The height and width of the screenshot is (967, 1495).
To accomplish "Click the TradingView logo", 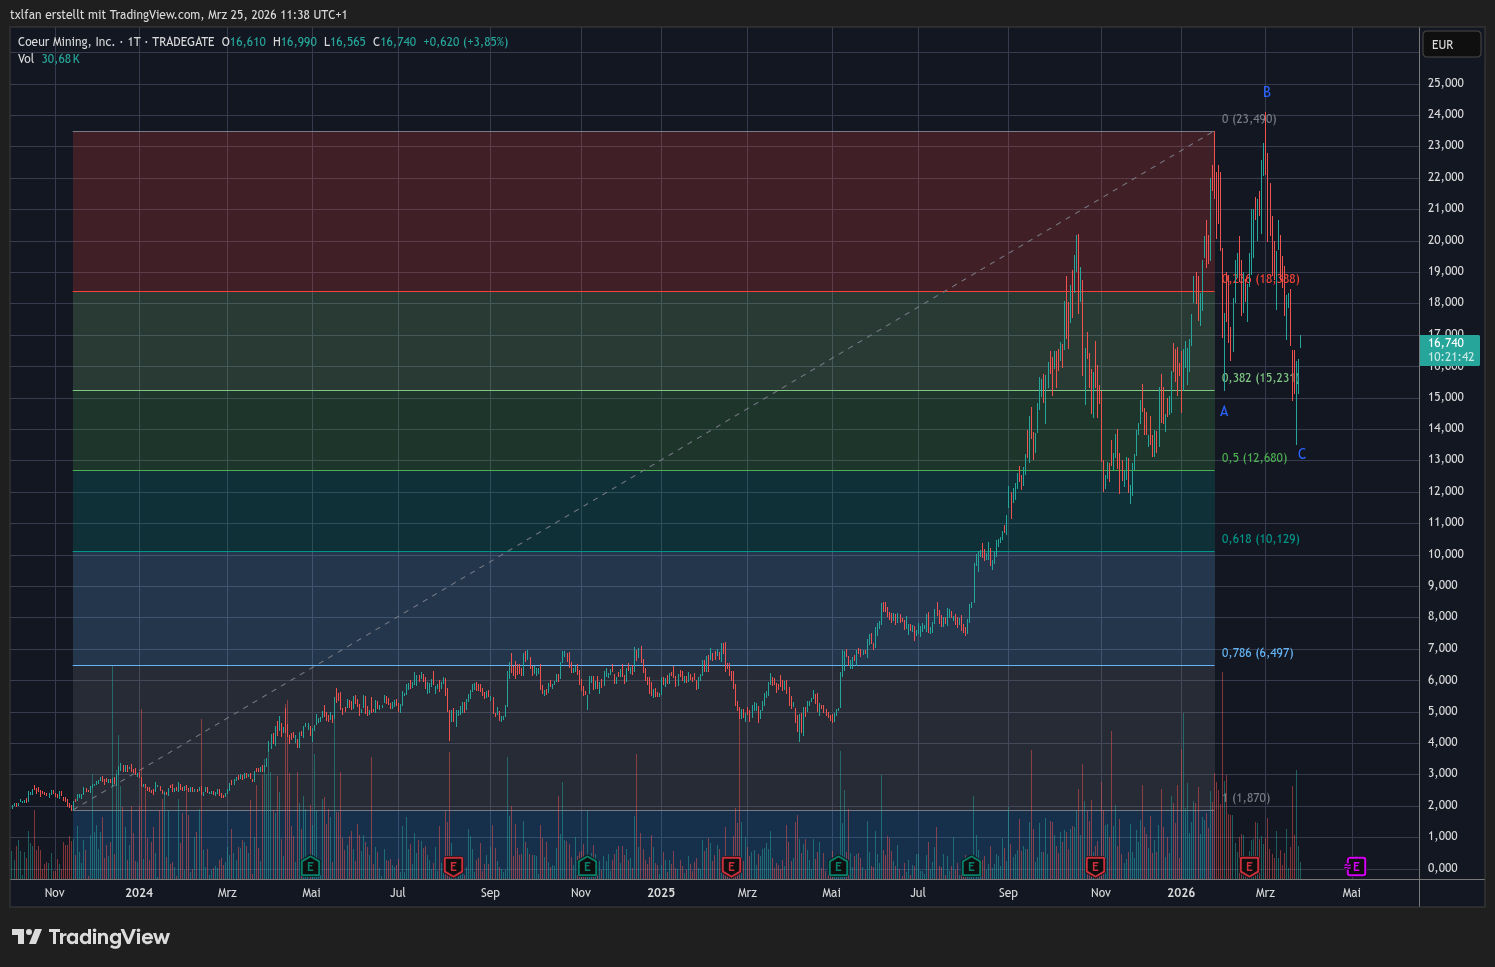I will point(91,937).
